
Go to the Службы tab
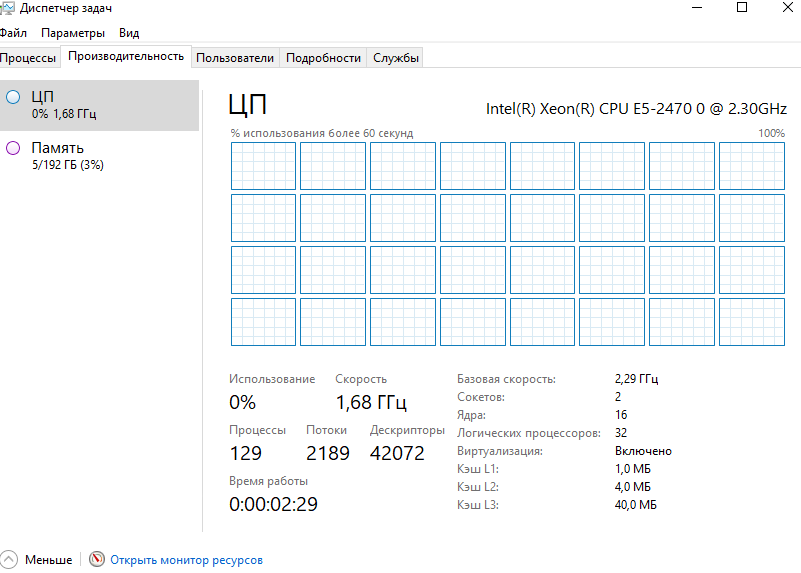396,58
